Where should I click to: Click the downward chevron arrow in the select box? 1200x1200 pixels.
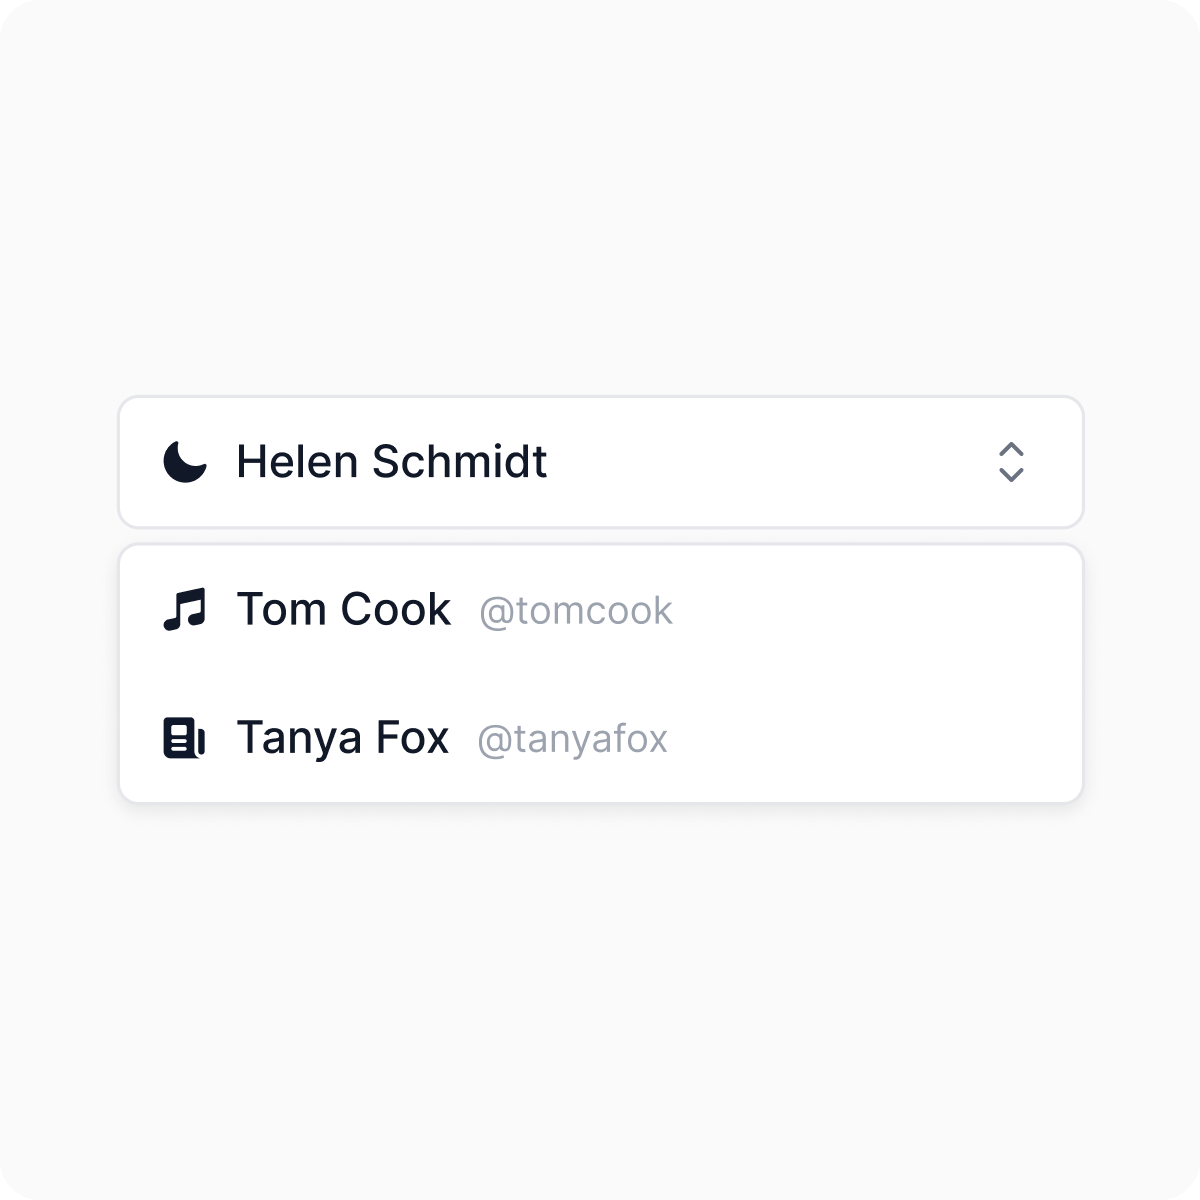click(x=1011, y=475)
